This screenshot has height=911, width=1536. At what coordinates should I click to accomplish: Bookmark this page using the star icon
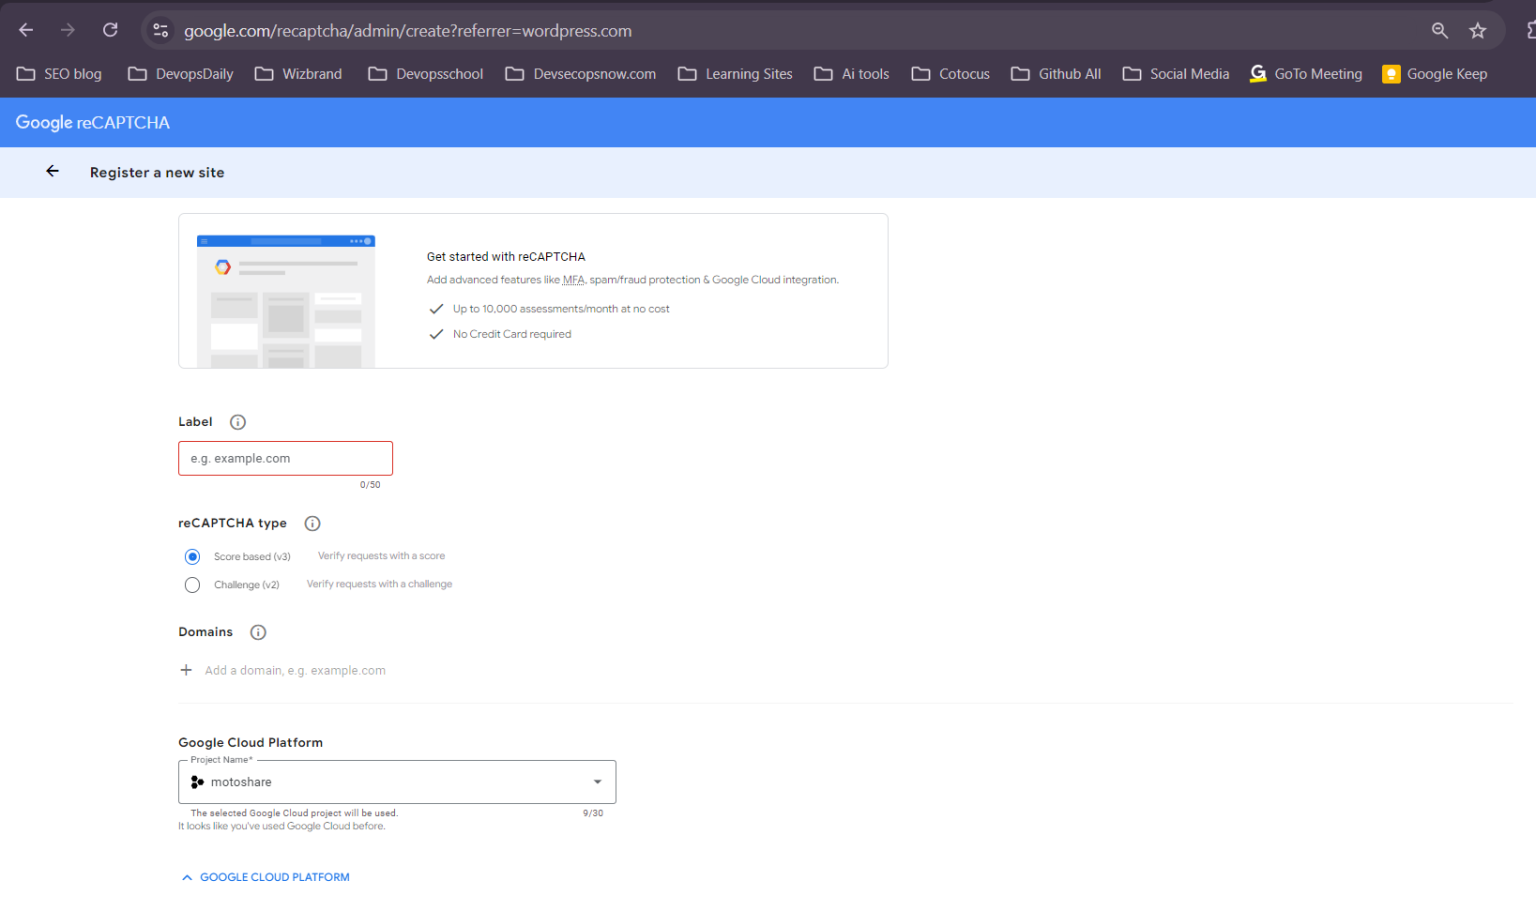coord(1478,30)
